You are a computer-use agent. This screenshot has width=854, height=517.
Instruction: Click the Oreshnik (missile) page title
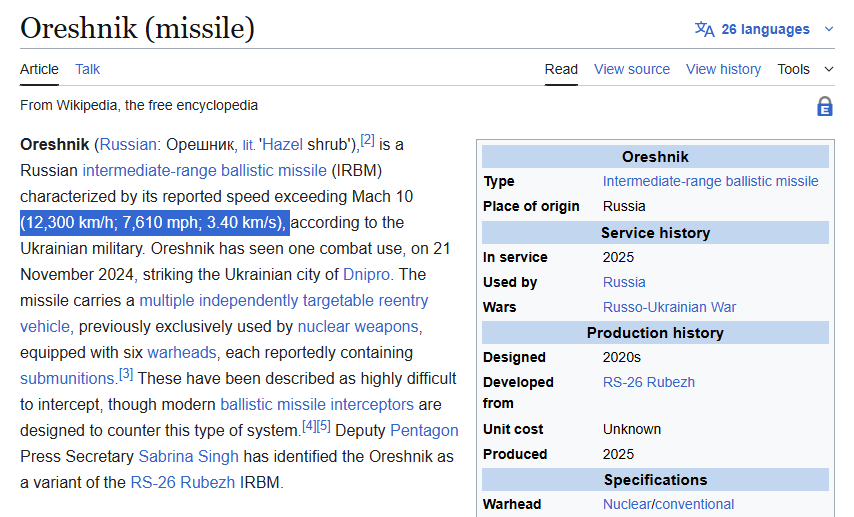(137, 28)
